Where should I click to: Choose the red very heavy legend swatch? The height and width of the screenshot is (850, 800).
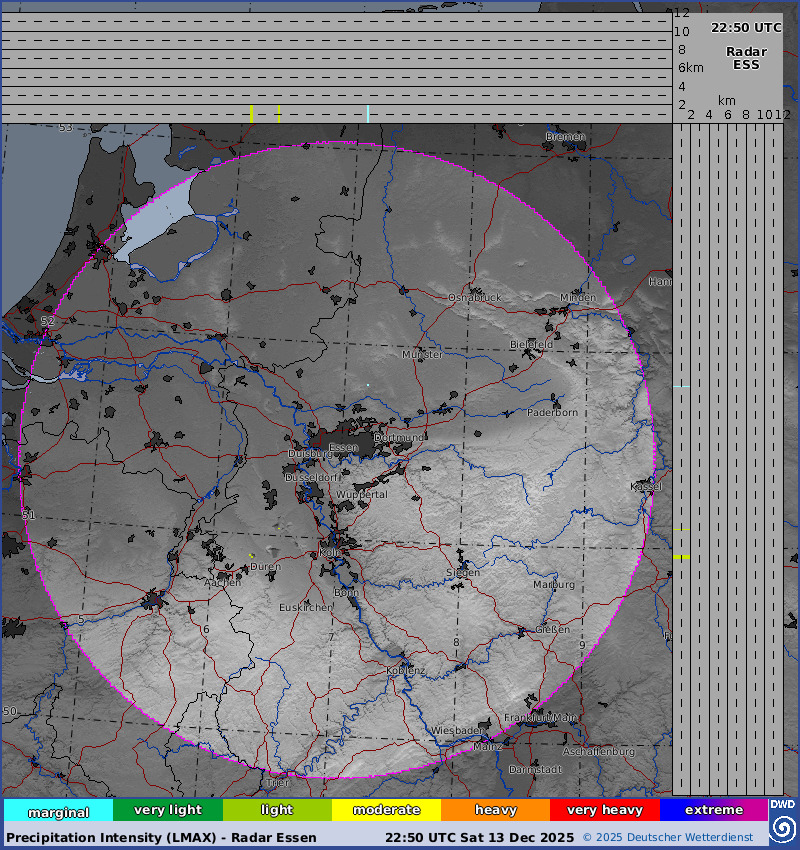pyautogui.click(x=604, y=810)
